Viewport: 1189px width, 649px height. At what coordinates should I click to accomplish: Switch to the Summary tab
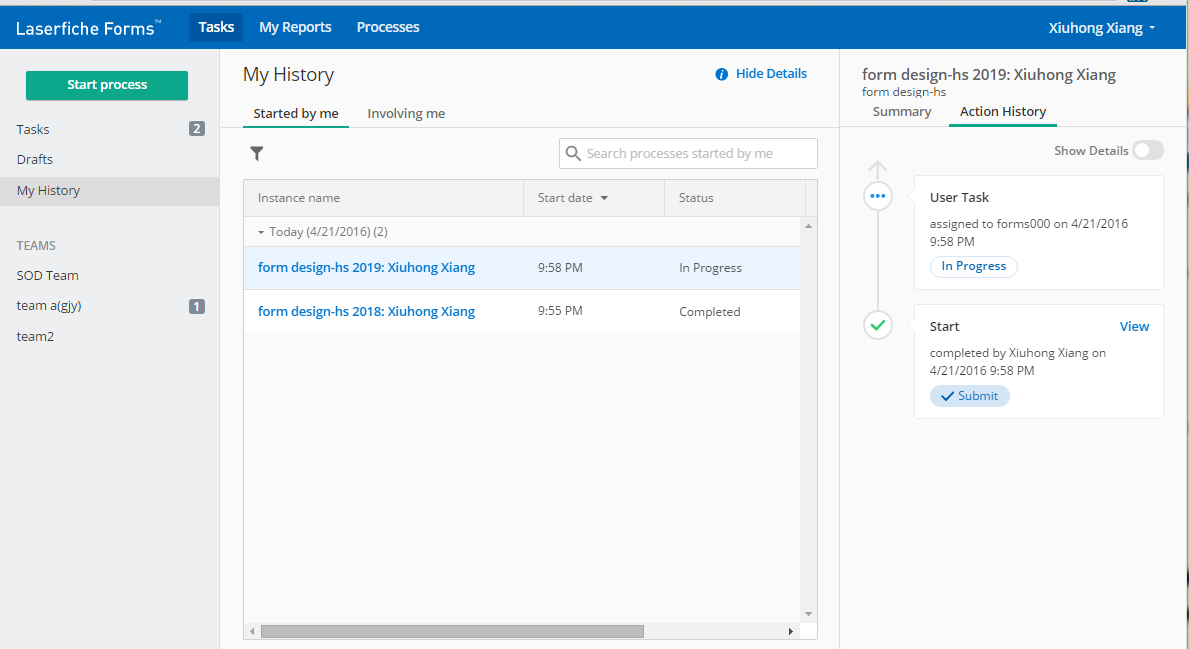(x=902, y=111)
